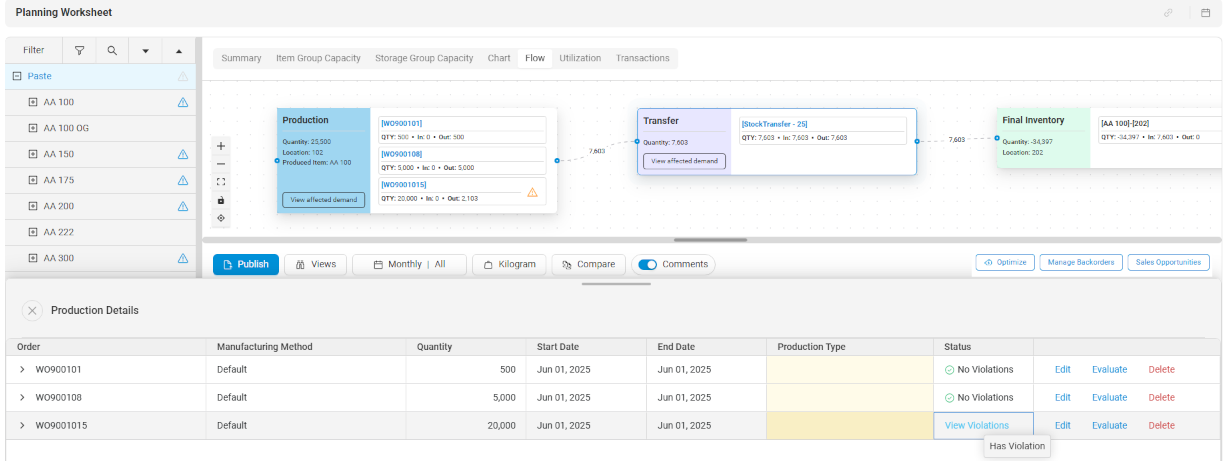The image size is (1228, 461).
Task: Click the Optimize button
Action: click(1005, 262)
